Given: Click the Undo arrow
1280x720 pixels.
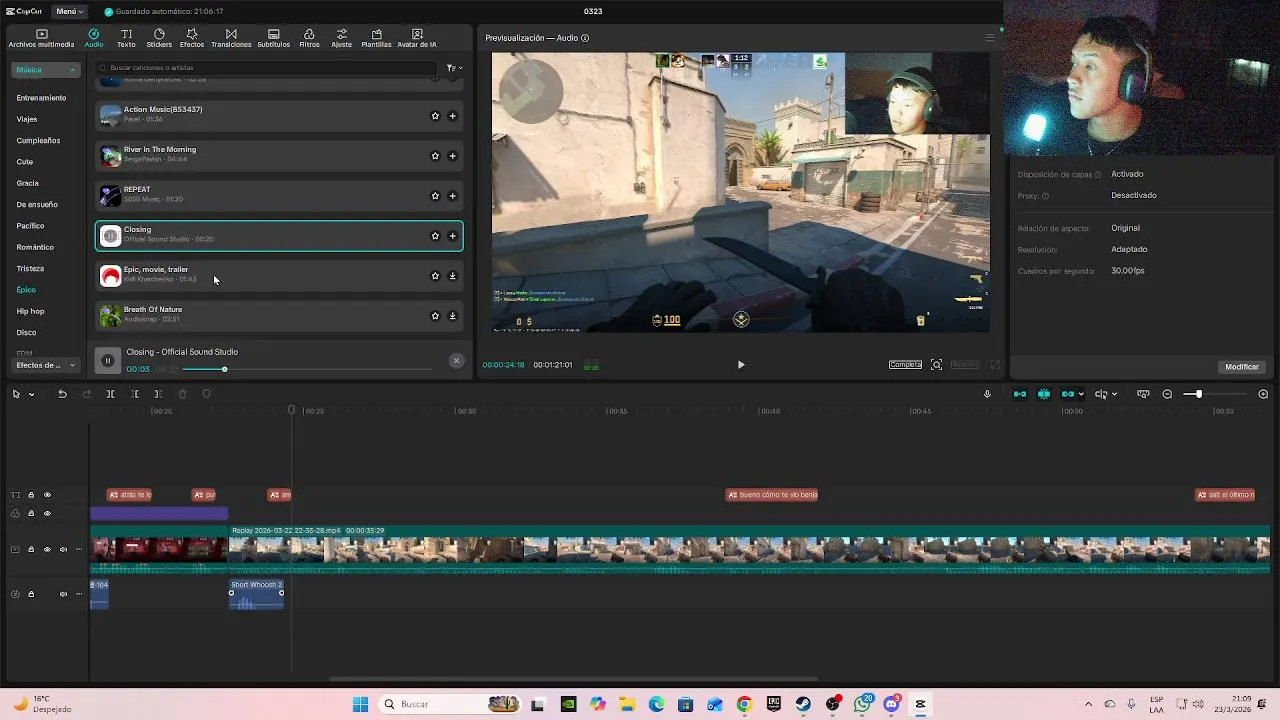Looking at the screenshot, I should pyautogui.click(x=62, y=394).
